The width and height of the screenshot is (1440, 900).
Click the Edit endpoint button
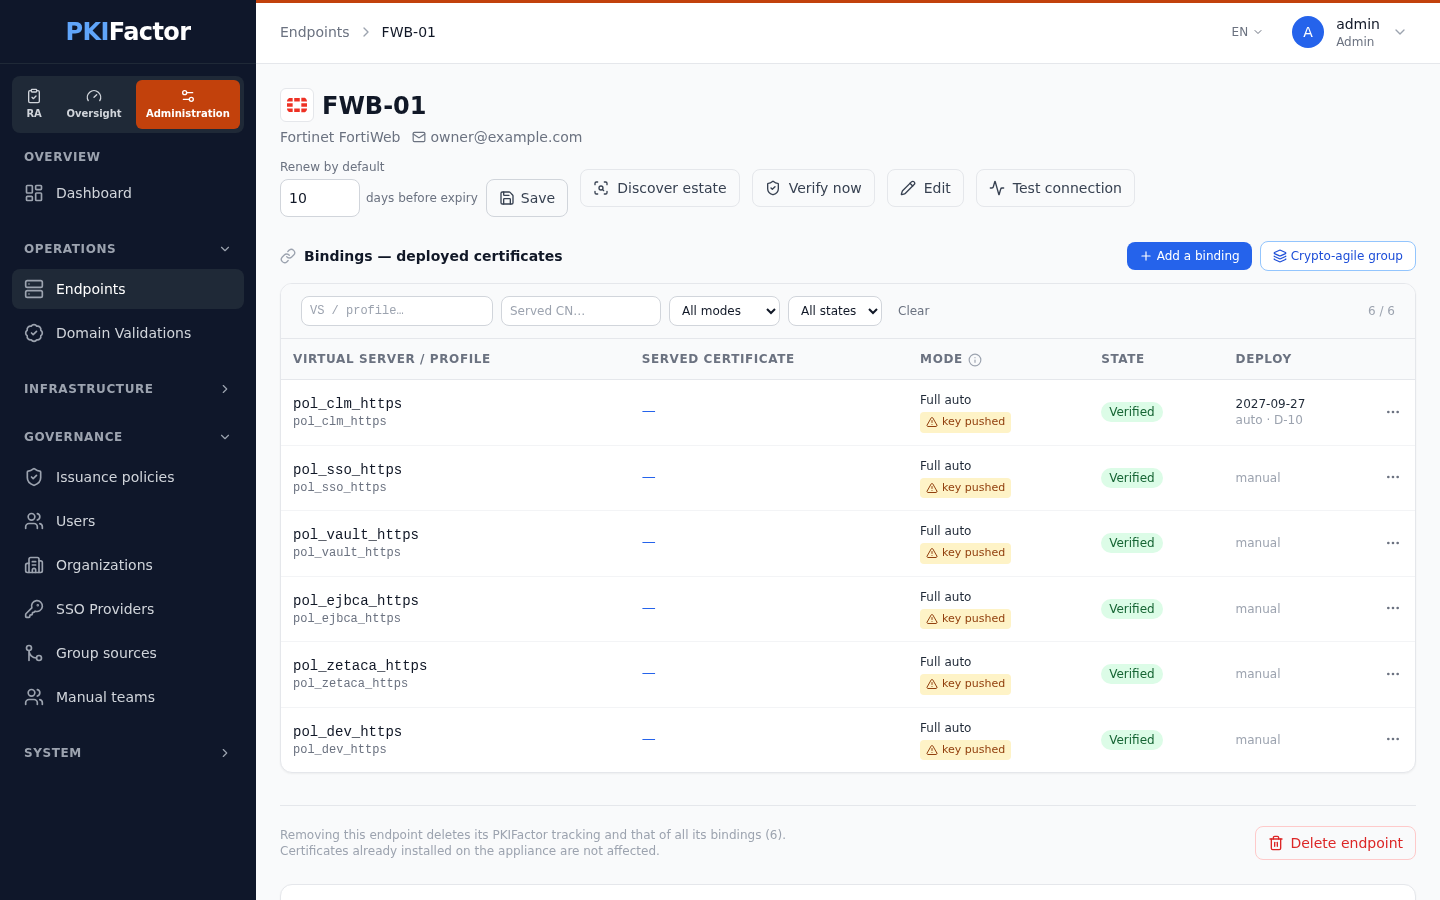tap(925, 188)
